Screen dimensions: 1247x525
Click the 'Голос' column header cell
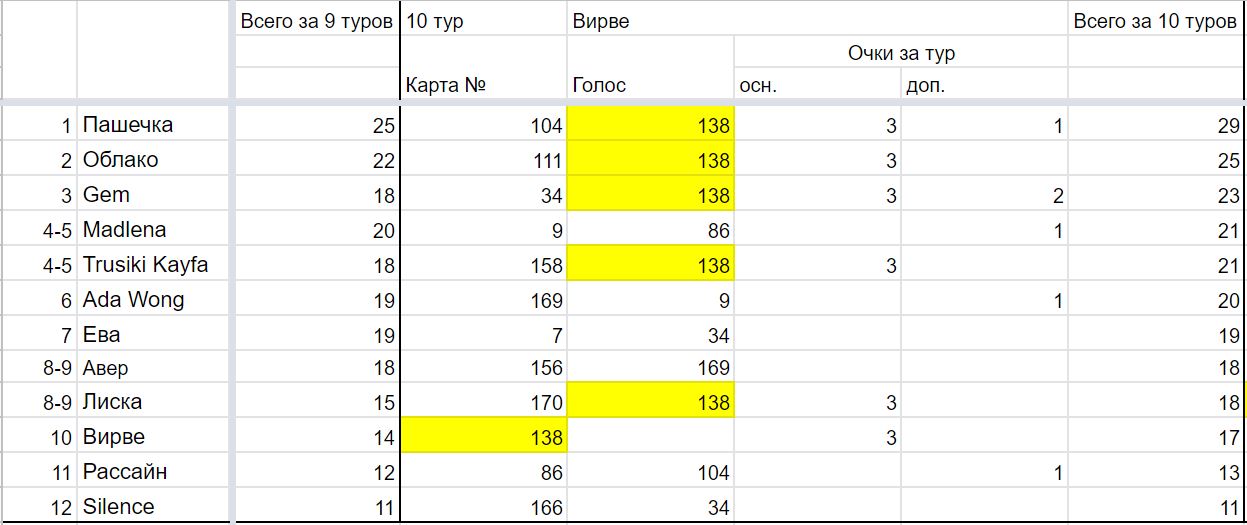click(x=650, y=85)
